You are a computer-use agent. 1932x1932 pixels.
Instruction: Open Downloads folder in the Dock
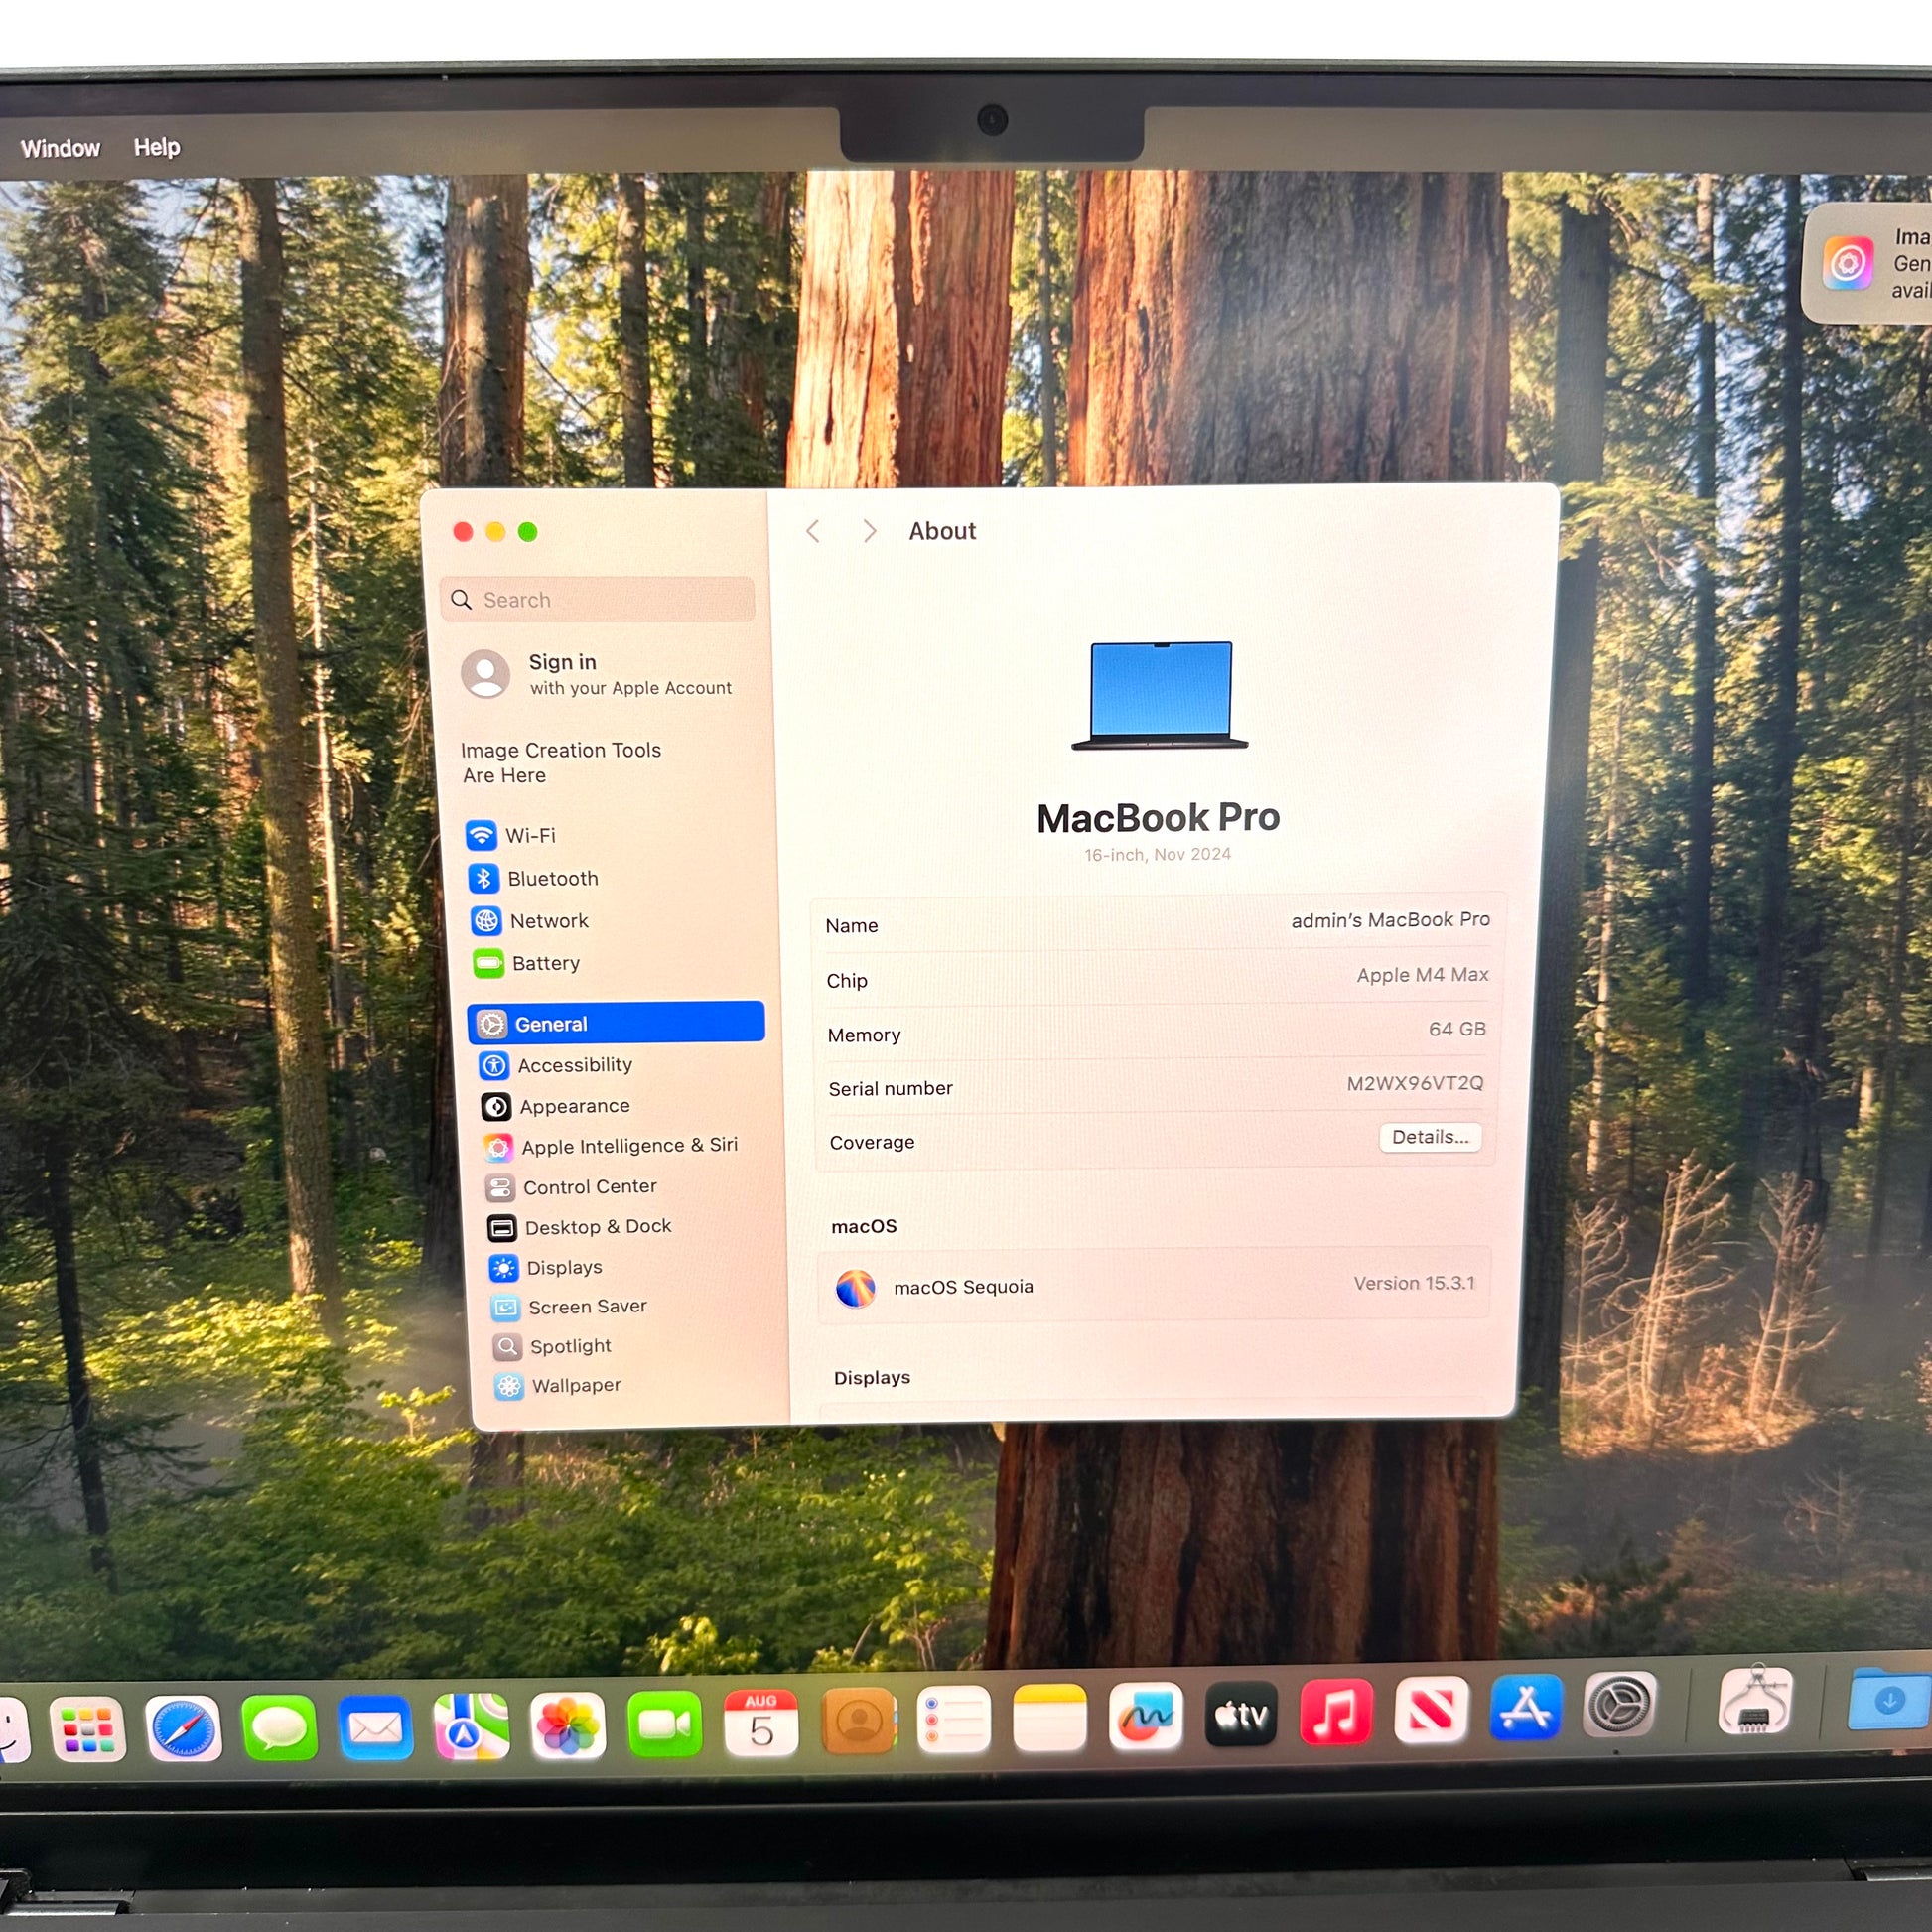pos(1888,1698)
